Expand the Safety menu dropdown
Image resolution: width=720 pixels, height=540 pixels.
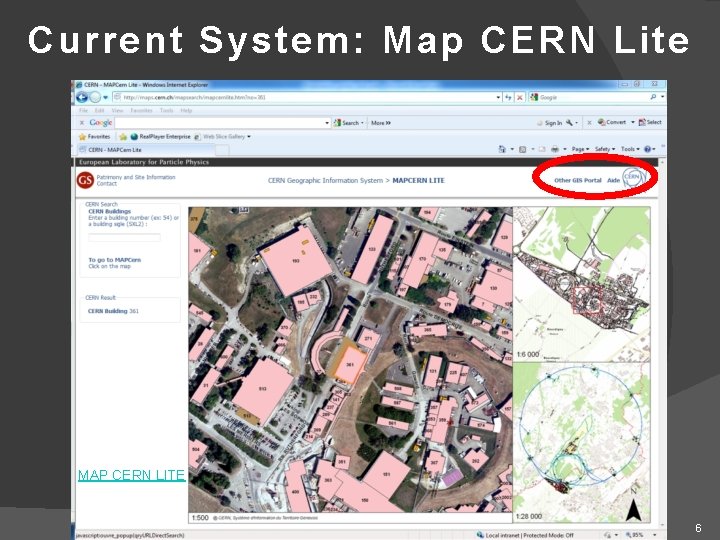pyautogui.click(x=604, y=149)
